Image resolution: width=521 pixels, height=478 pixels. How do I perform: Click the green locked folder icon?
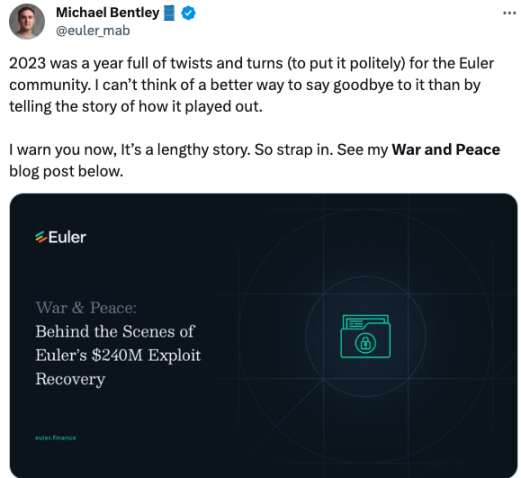pyautogui.click(x=365, y=336)
